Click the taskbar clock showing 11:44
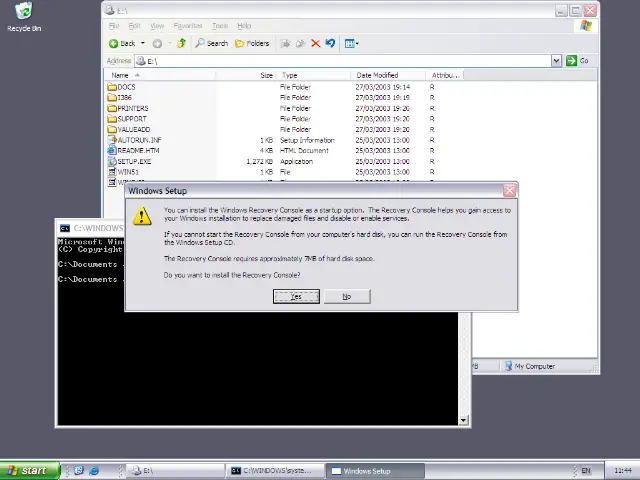The height and width of the screenshot is (480, 640). point(623,471)
